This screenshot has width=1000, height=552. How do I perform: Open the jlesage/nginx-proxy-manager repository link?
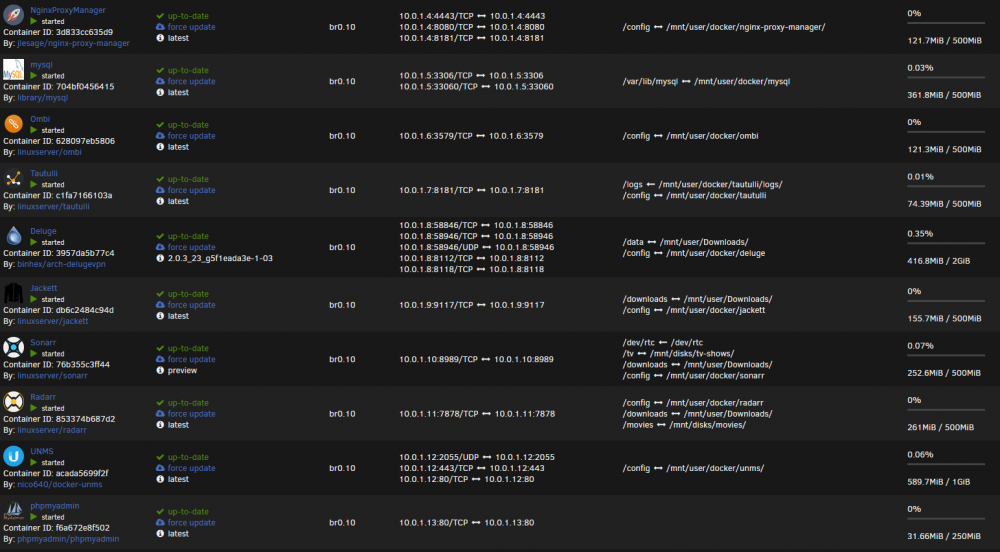tap(73, 43)
